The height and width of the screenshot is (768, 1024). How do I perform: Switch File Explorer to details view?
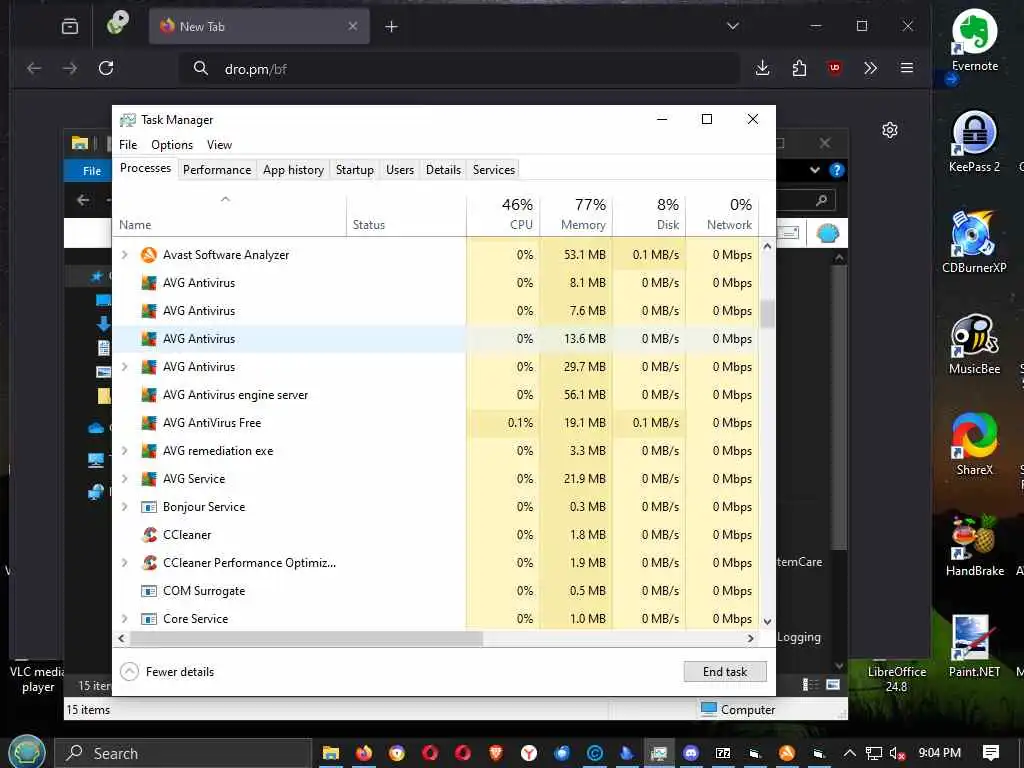click(810, 684)
